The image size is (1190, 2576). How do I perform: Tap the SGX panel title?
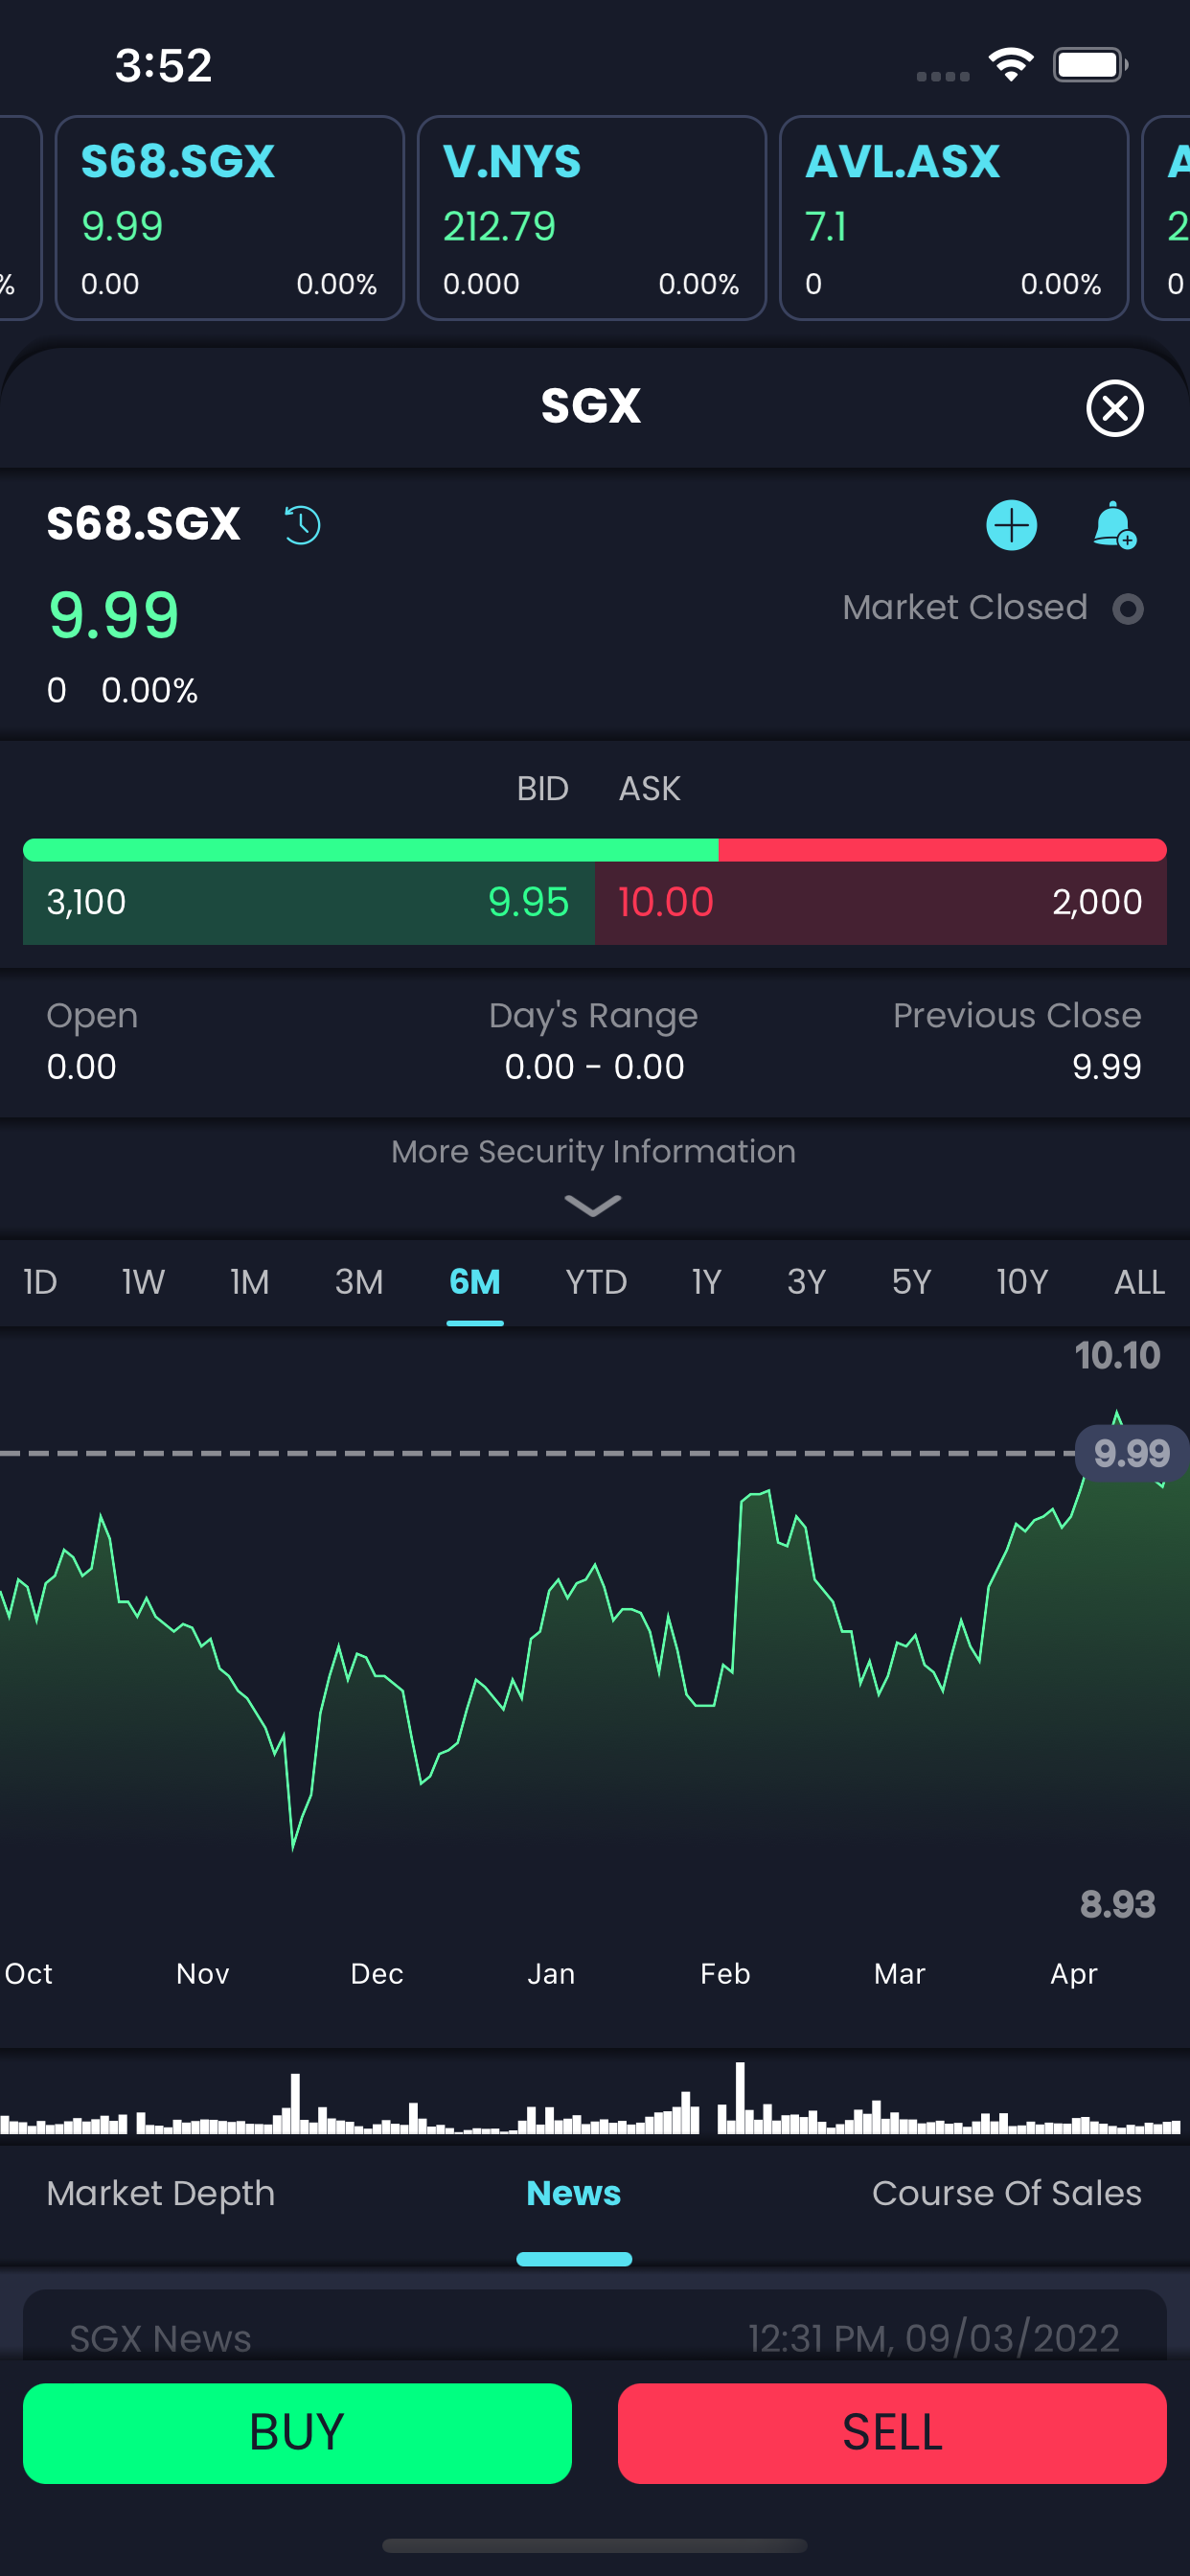591,405
